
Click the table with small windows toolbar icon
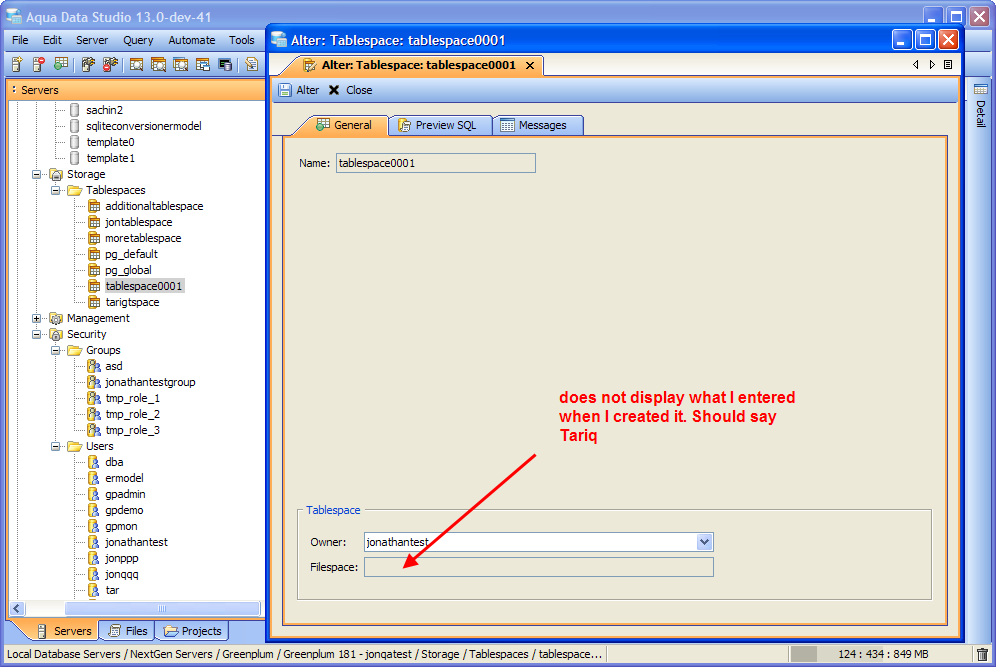[x=203, y=64]
